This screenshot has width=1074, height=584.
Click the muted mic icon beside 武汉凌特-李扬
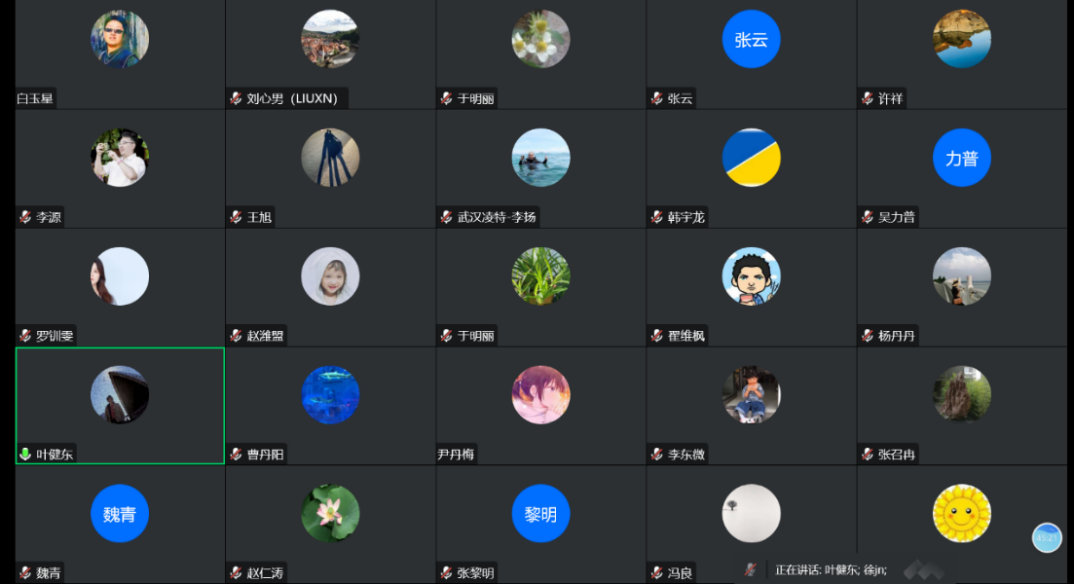(446, 217)
